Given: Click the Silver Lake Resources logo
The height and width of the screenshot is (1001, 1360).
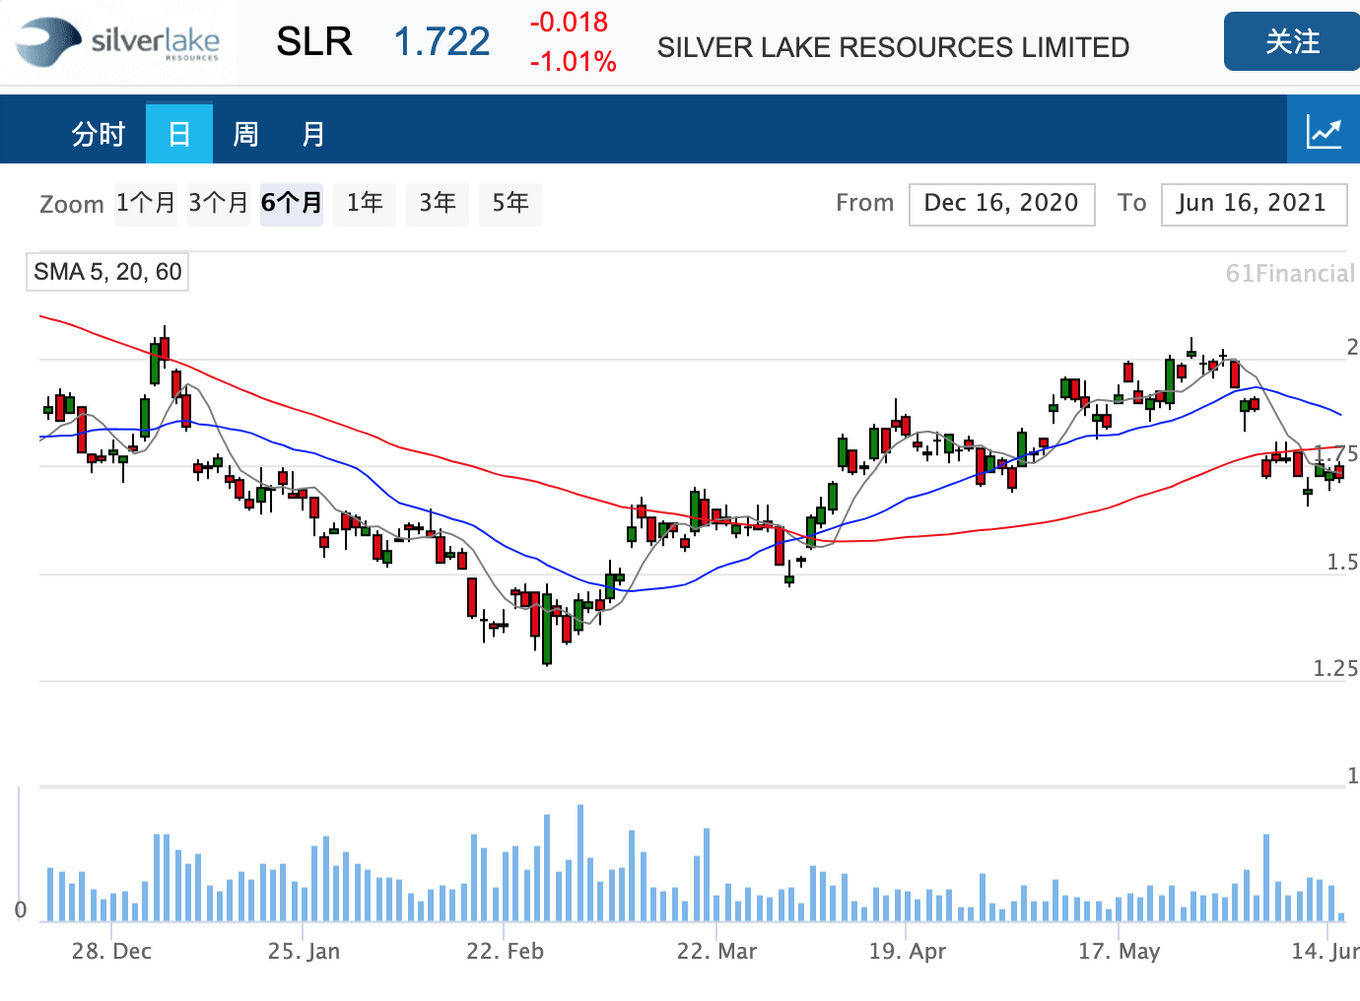Looking at the screenshot, I should coord(118,42).
